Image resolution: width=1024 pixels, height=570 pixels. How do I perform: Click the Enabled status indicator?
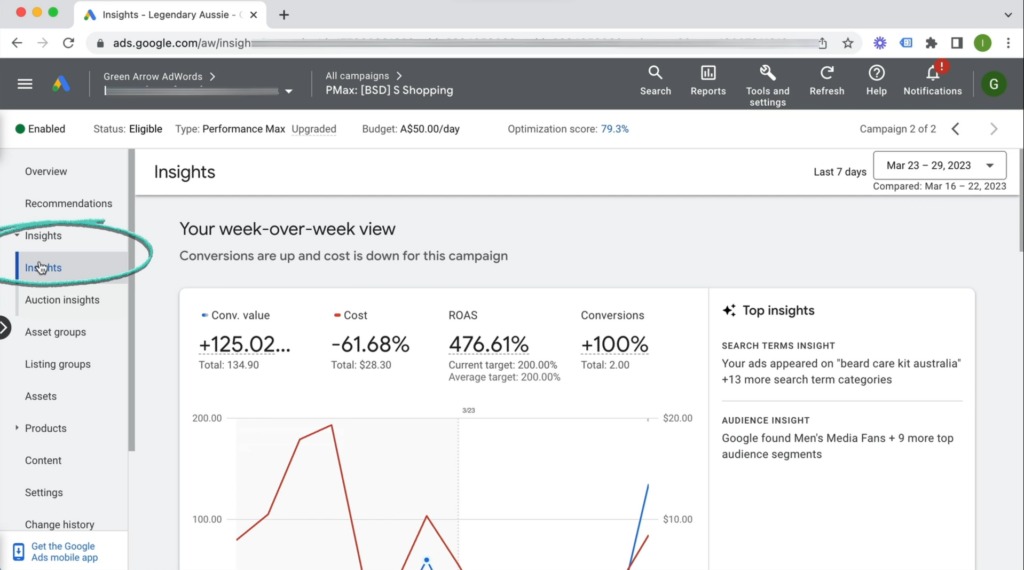coord(40,129)
